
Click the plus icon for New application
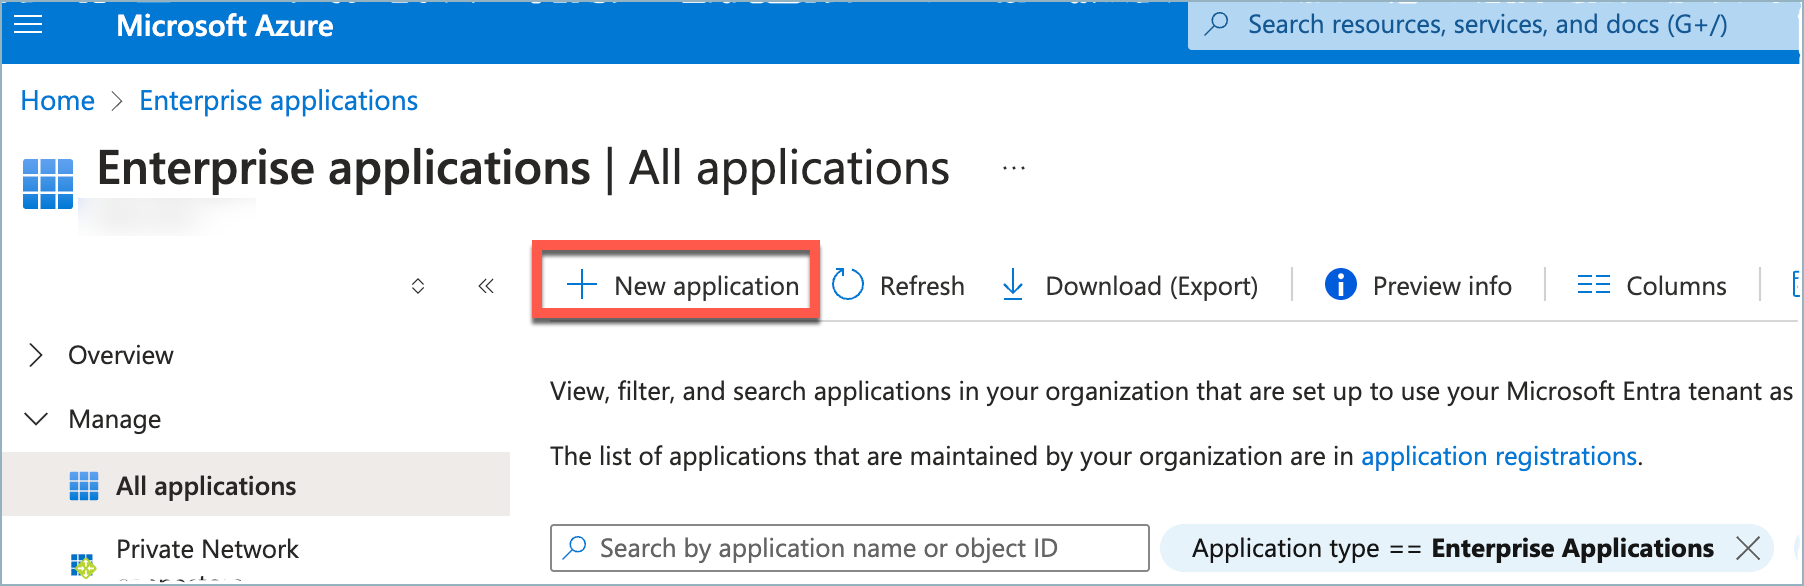click(x=582, y=285)
